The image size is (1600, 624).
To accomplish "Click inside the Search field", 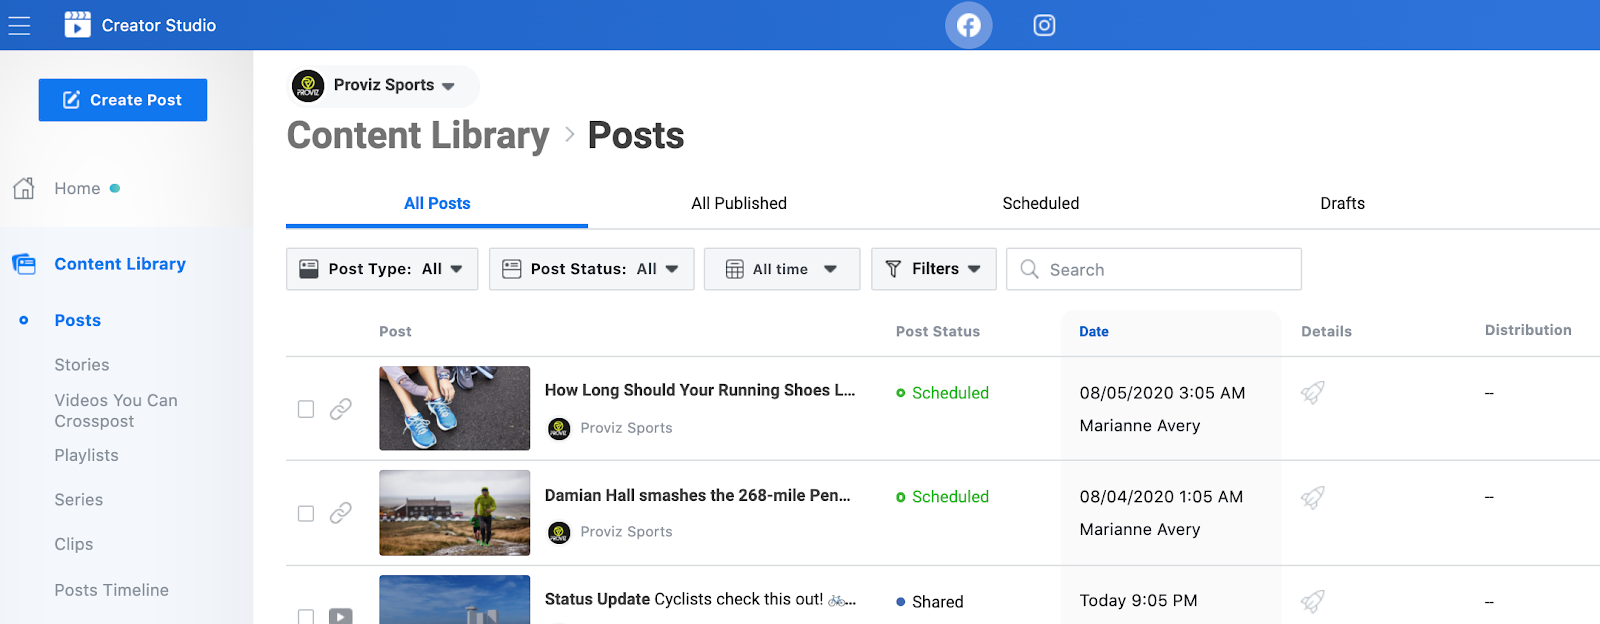I will click(1154, 269).
